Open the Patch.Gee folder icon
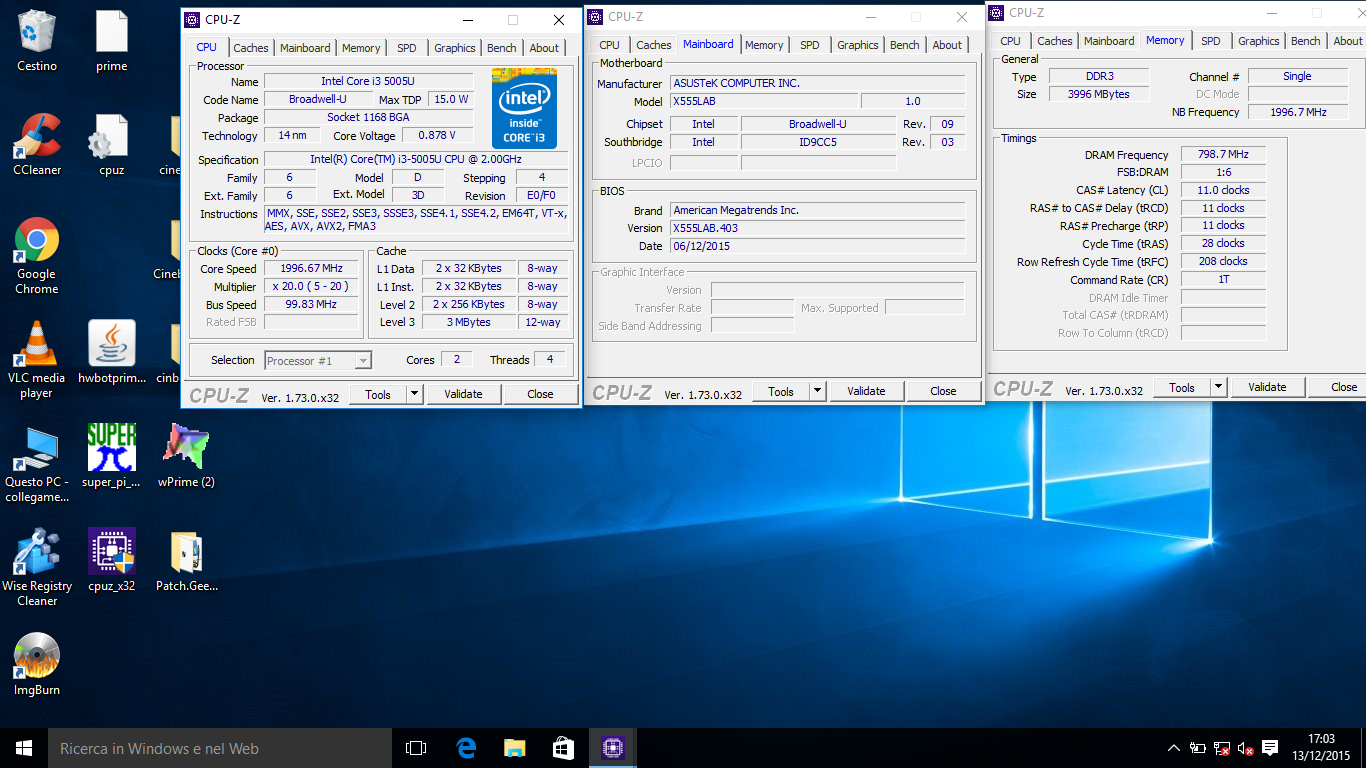Screen dimensions: 1366x768 coord(186,560)
